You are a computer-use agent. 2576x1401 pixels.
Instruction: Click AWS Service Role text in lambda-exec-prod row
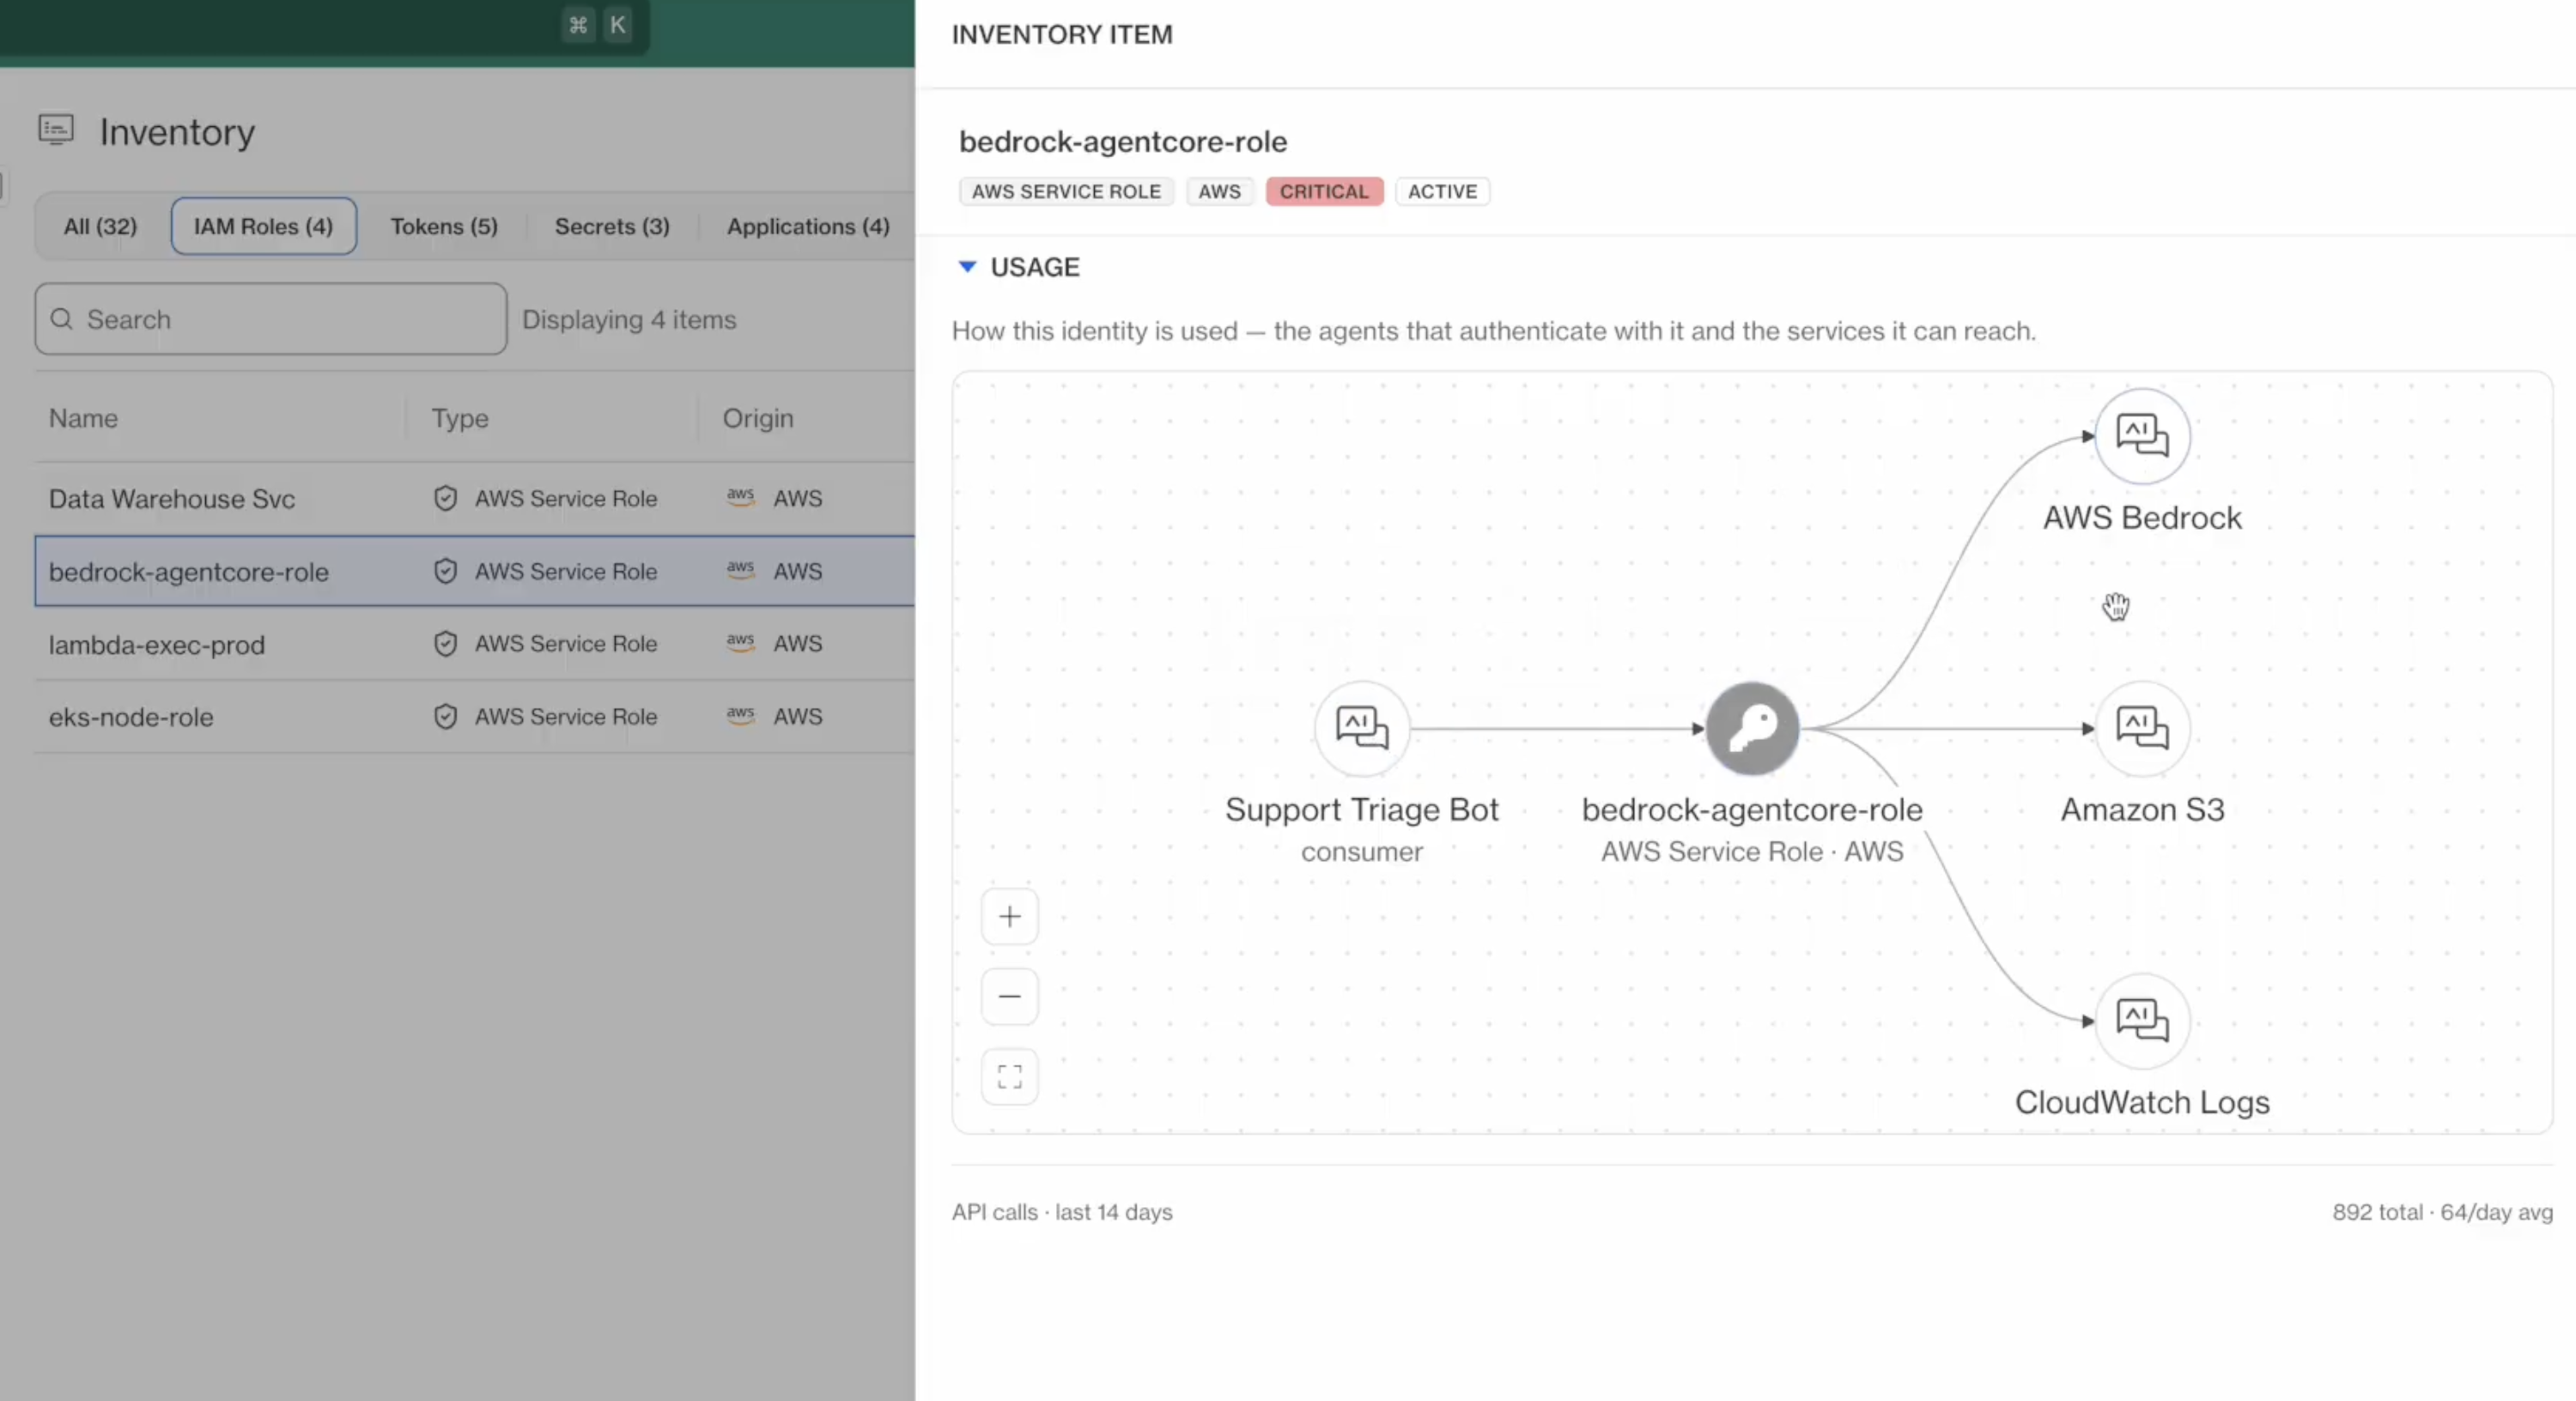coord(566,644)
